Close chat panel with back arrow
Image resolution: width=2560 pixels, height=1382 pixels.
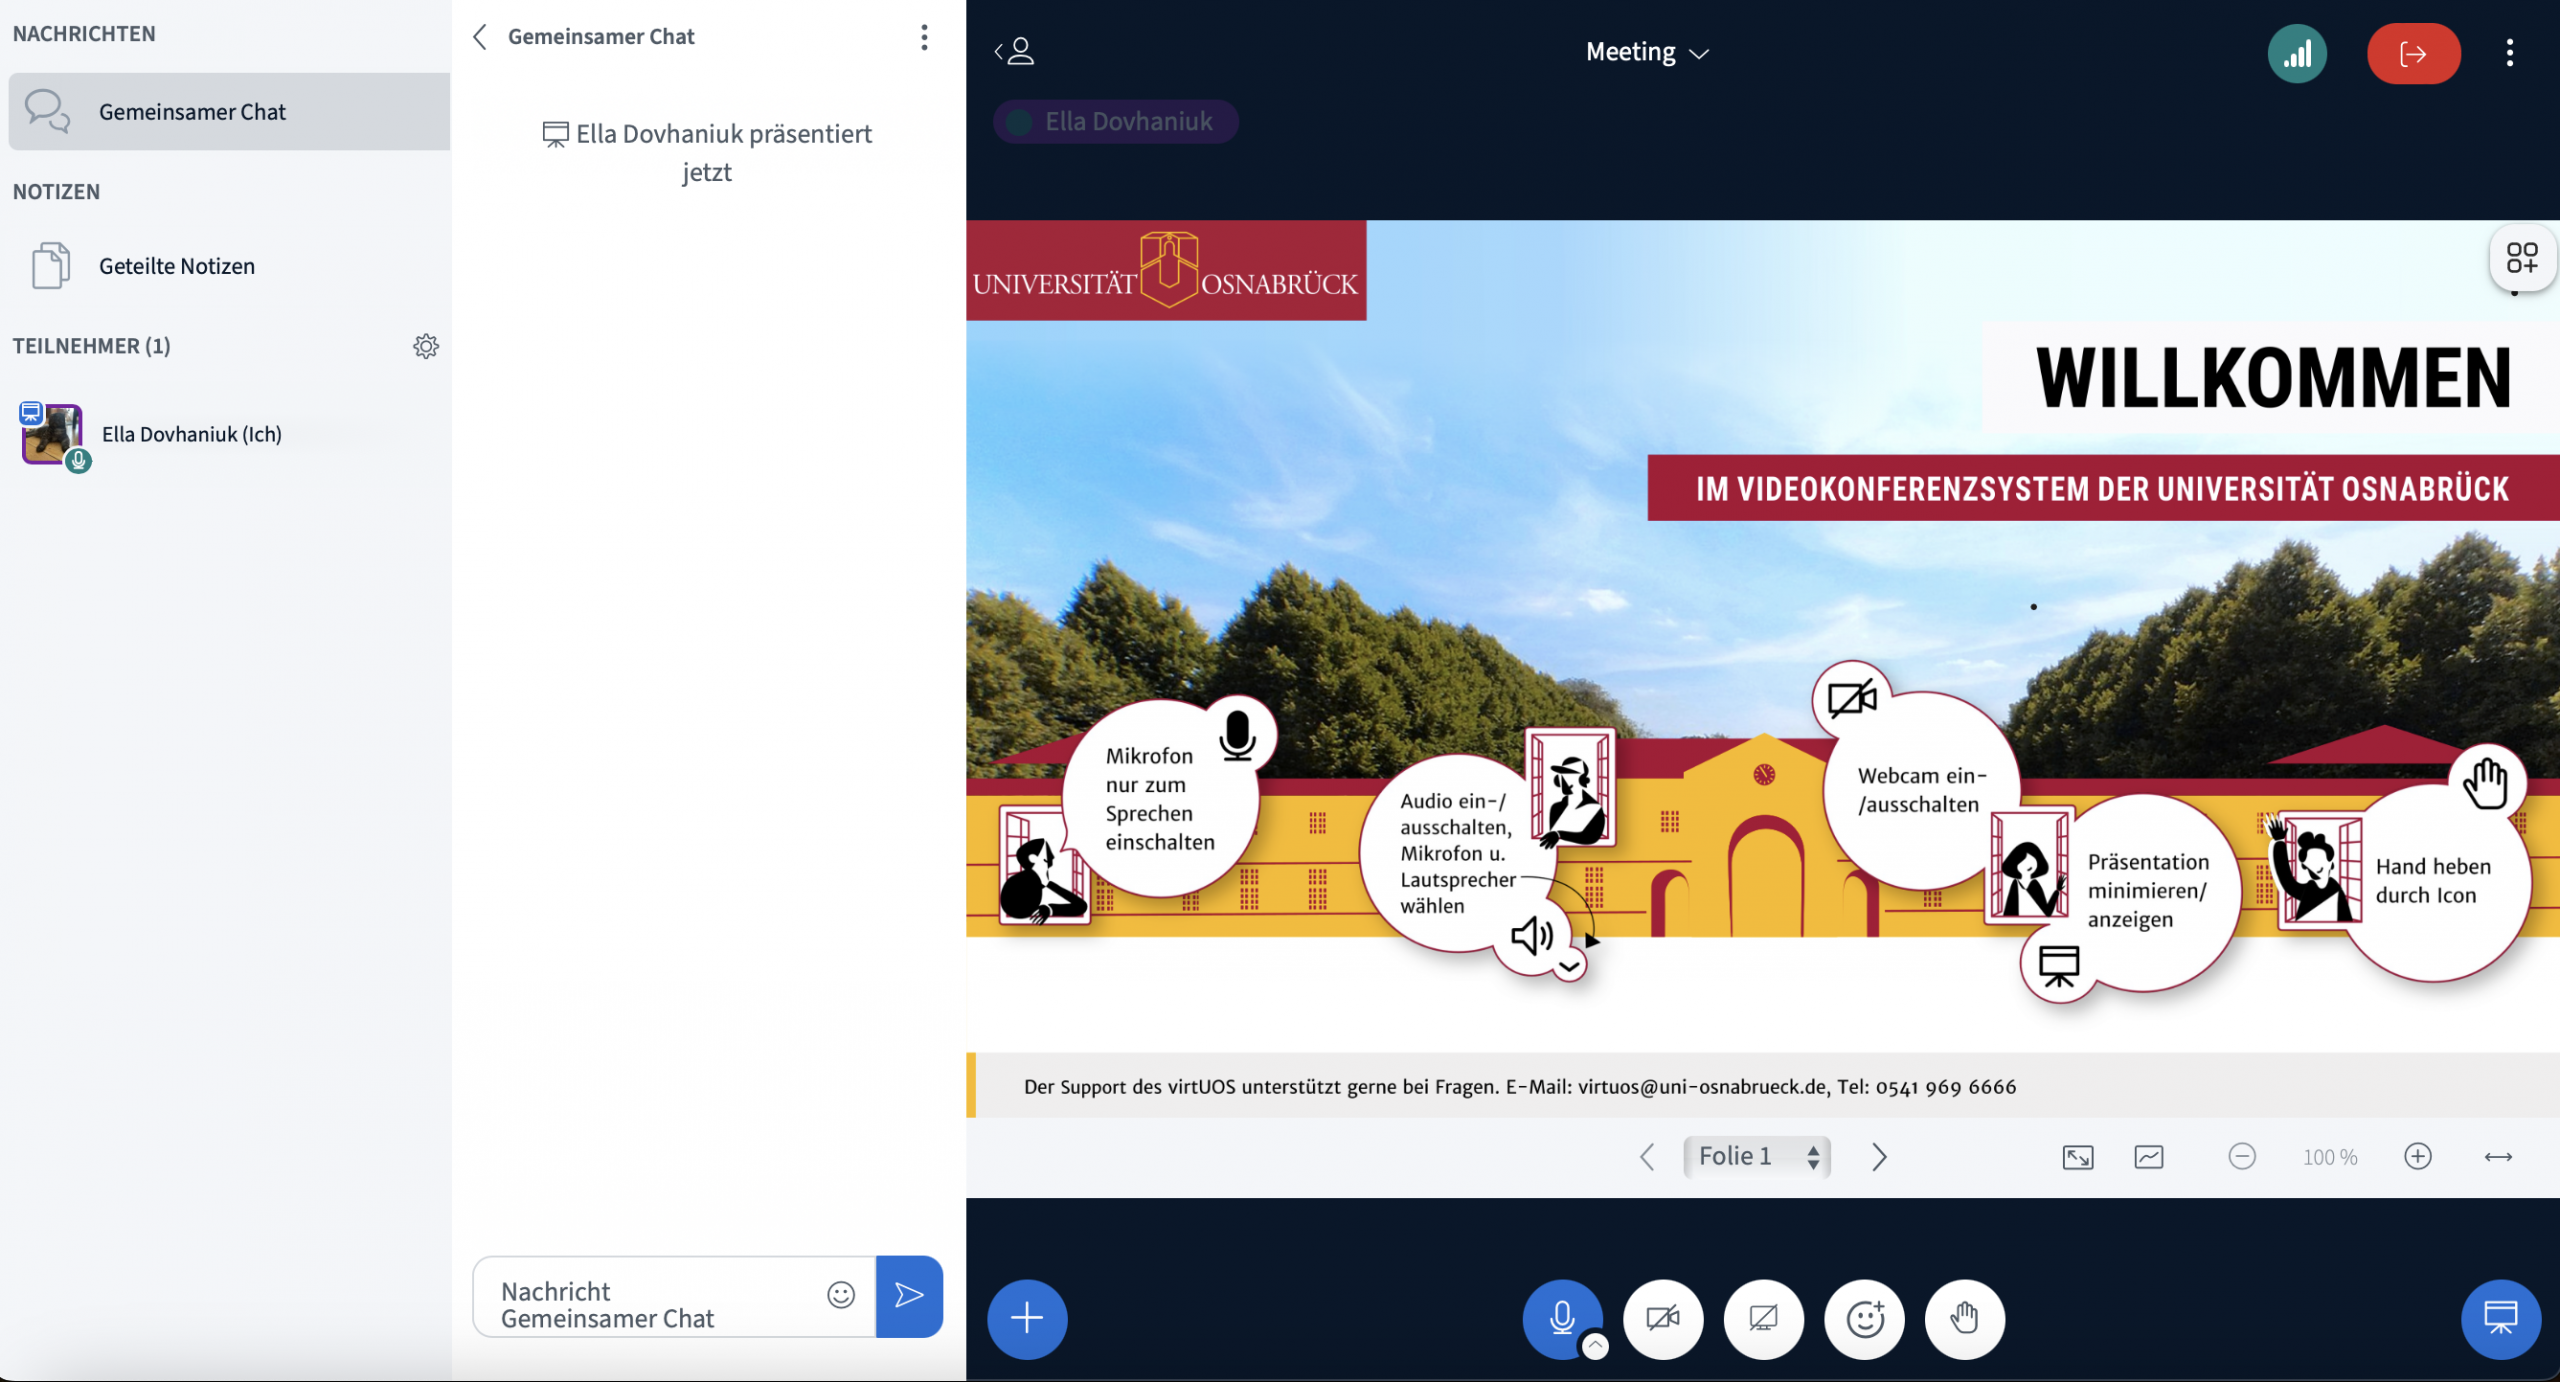(x=480, y=37)
